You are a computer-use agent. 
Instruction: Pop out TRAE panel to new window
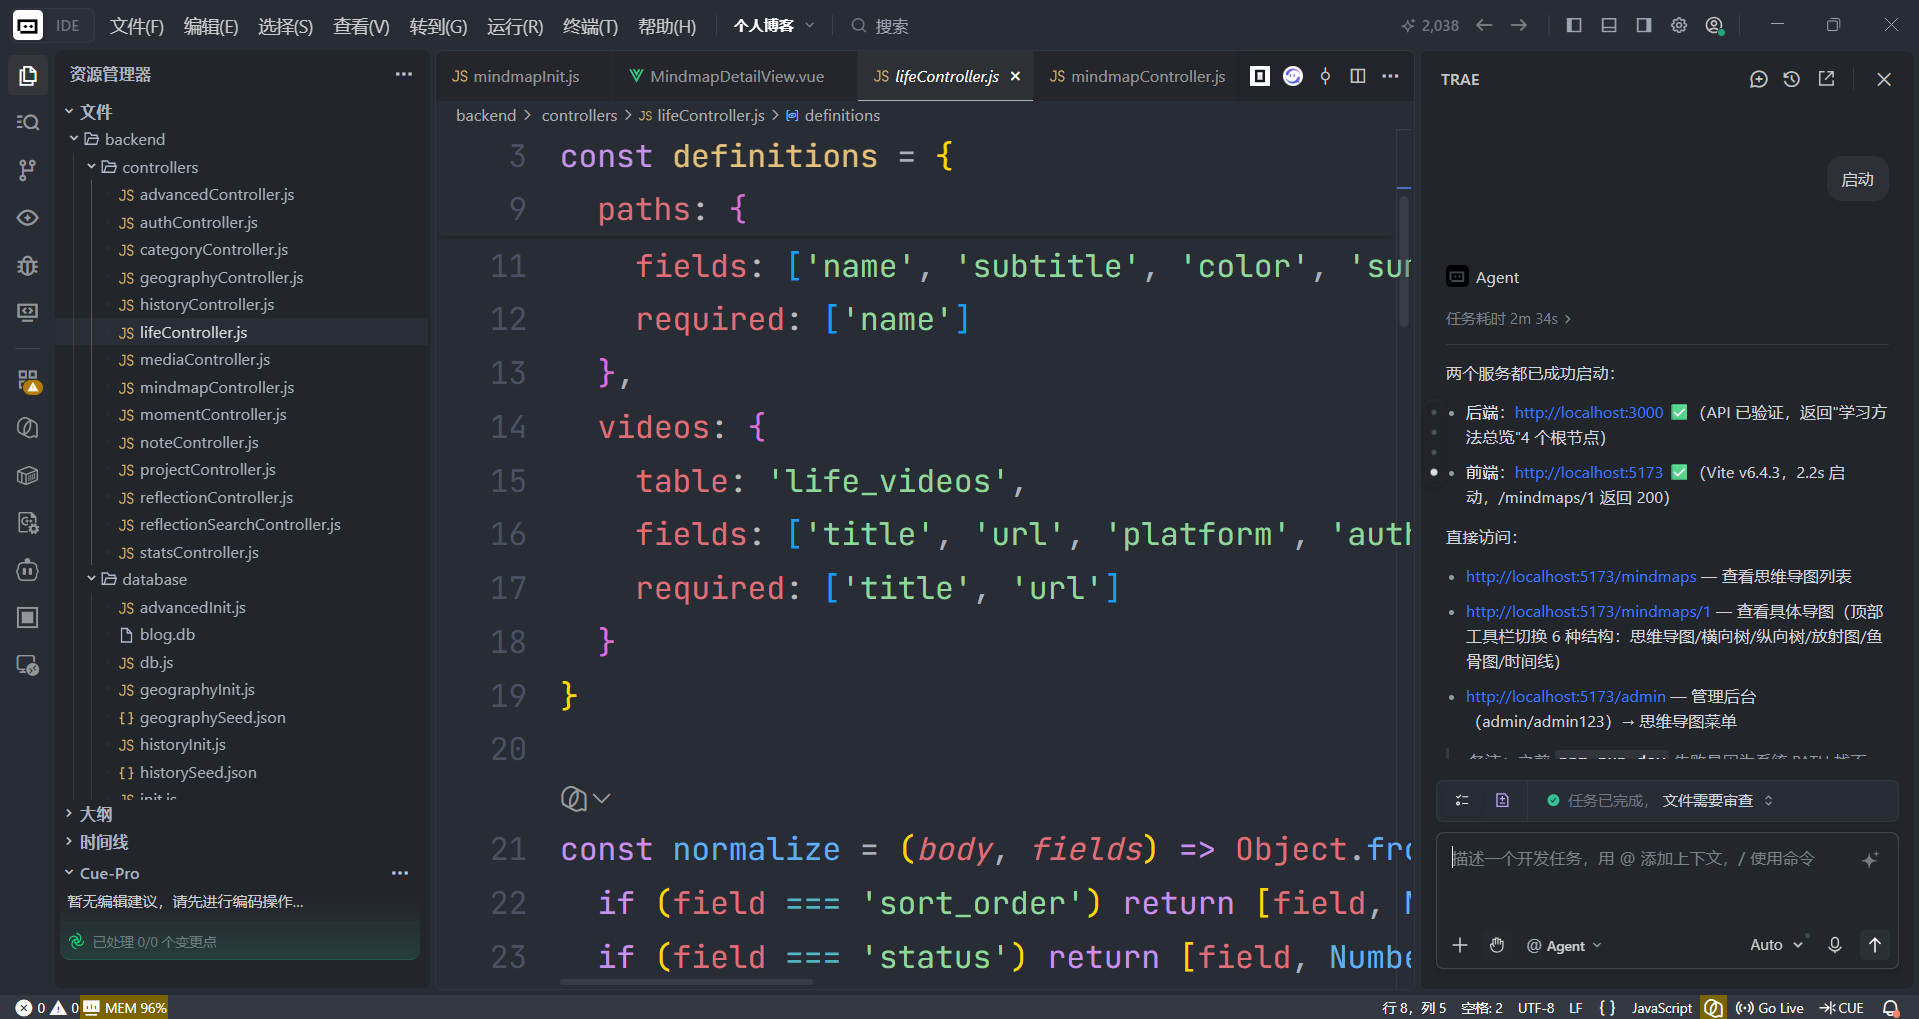tap(1826, 79)
